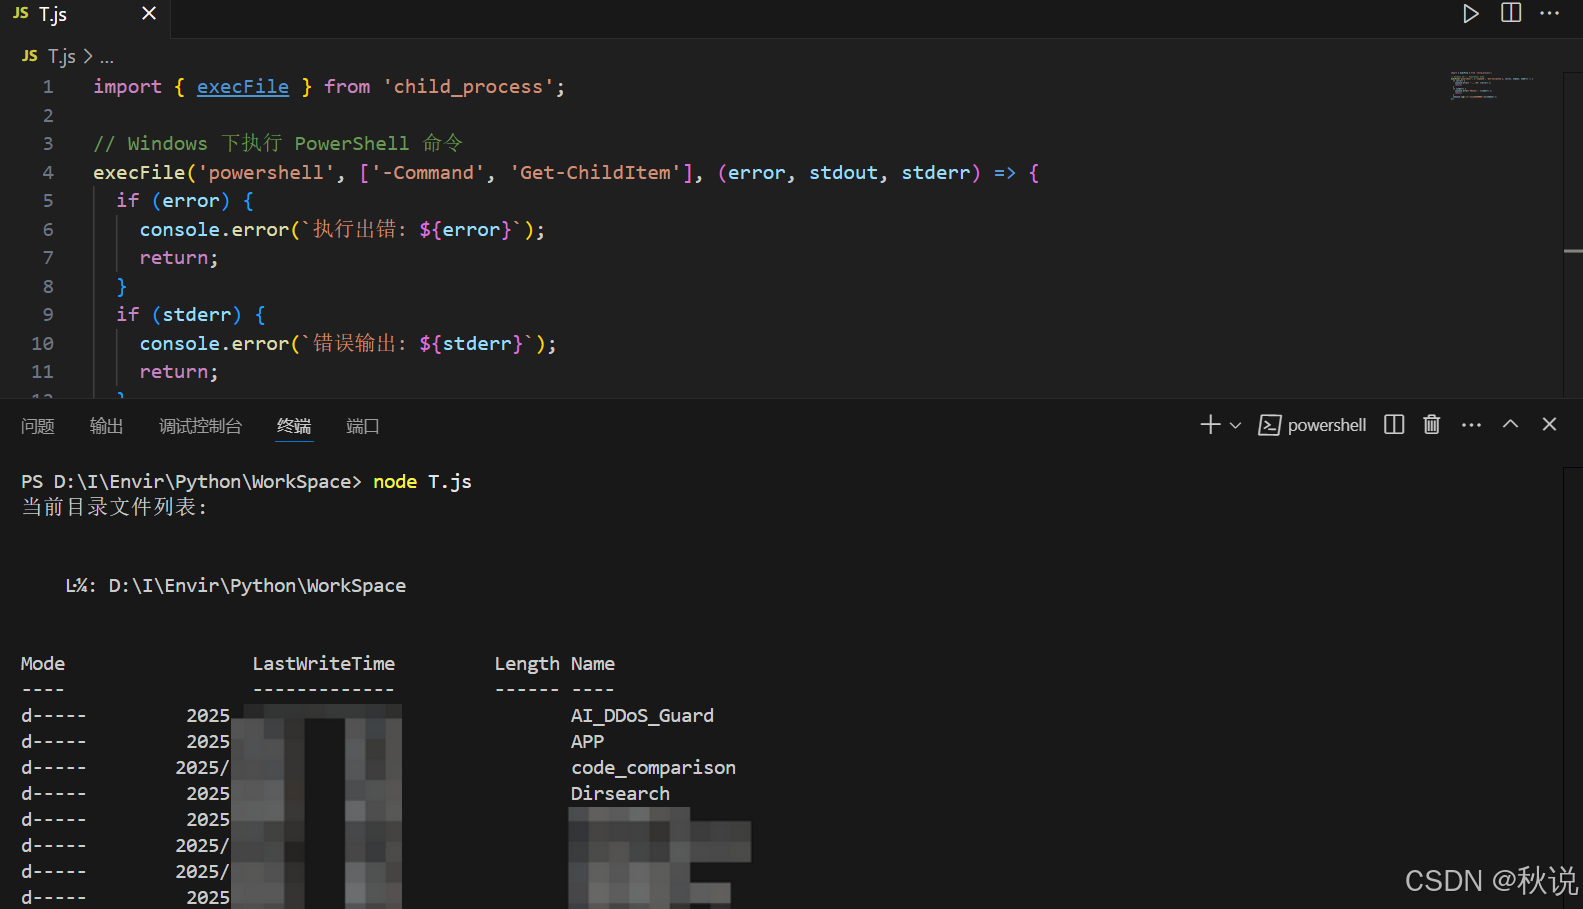Click the D:\I\Envir\Python\WorkSpace directory path line

pos(236,586)
